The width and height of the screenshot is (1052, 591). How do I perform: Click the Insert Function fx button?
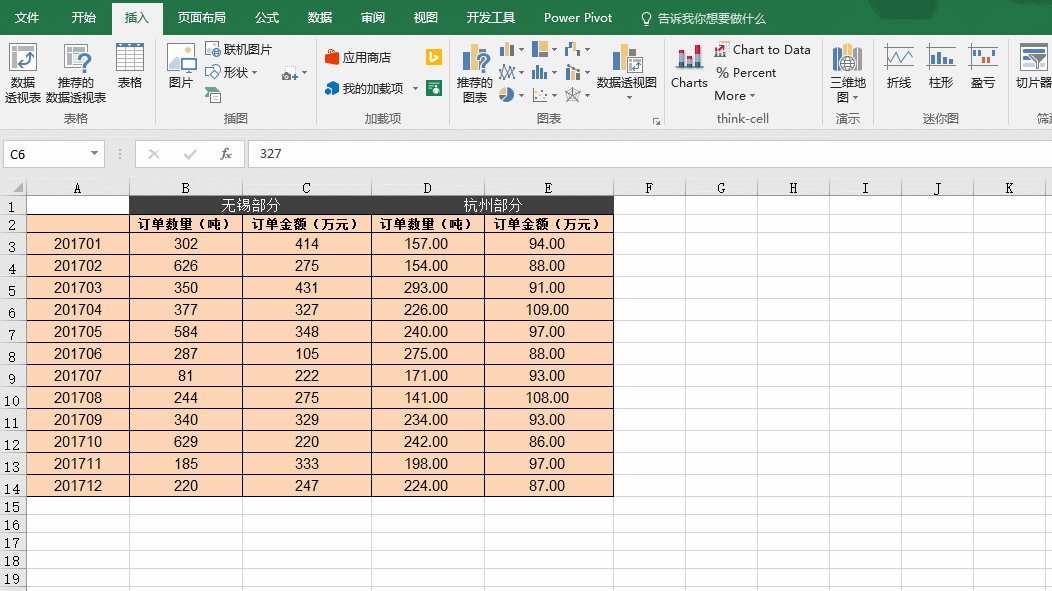tap(226, 154)
